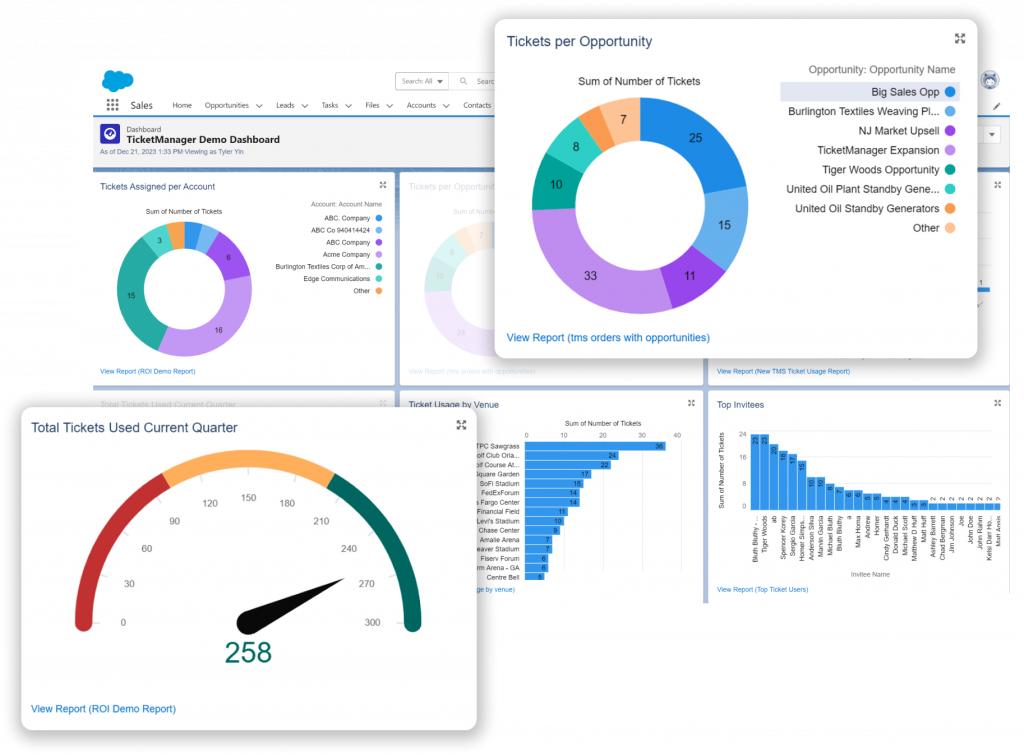Open View Report ROI Demo Report under gauge
Image resolution: width=1024 pixels, height=756 pixels.
click(103, 708)
